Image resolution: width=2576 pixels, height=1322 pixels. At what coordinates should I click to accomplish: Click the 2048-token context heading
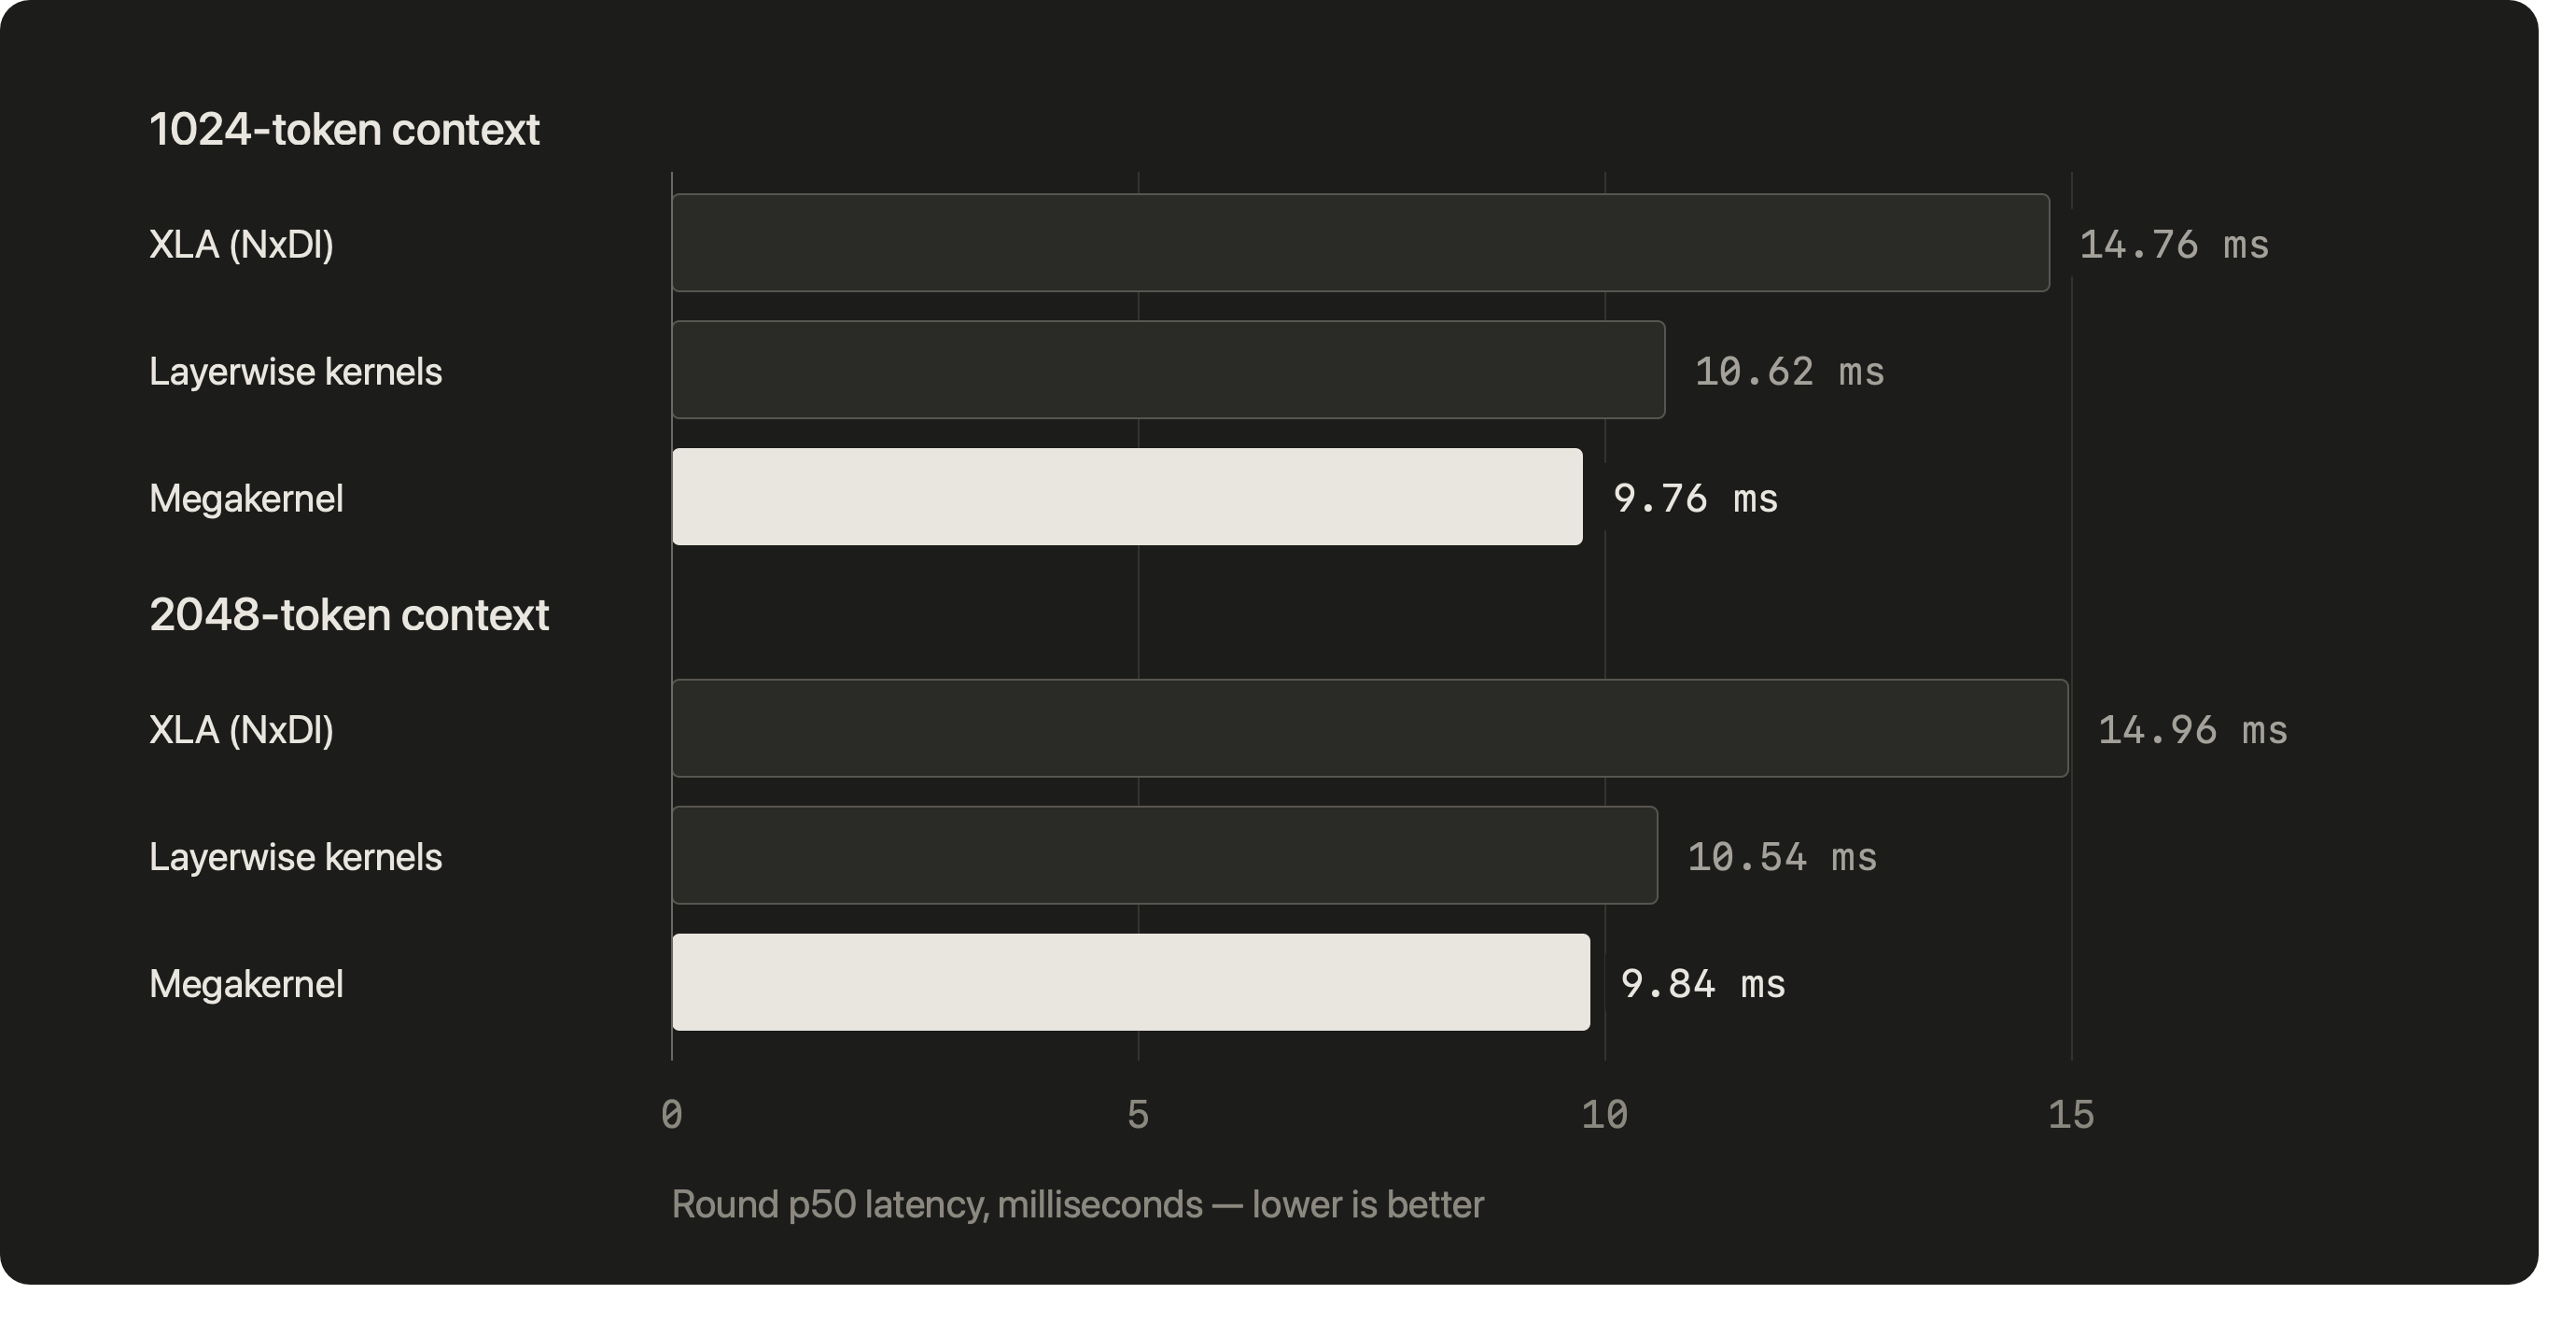pos(349,615)
